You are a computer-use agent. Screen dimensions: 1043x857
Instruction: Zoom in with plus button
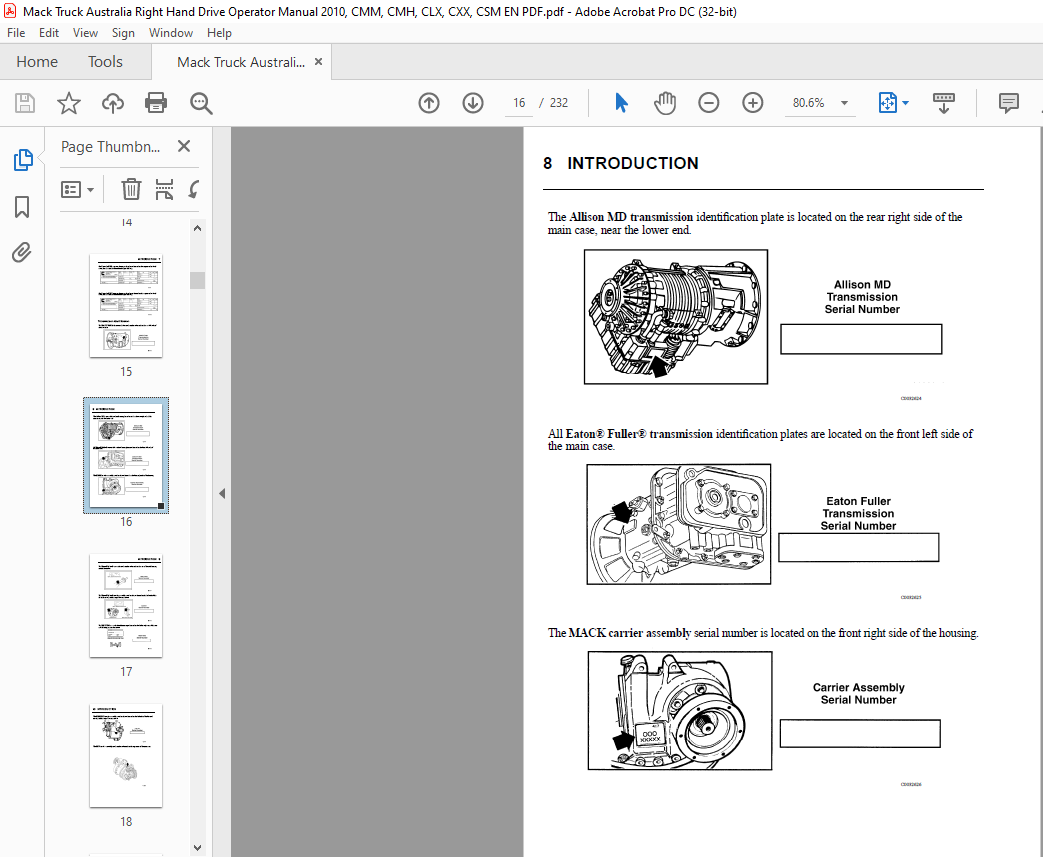(752, 103)
